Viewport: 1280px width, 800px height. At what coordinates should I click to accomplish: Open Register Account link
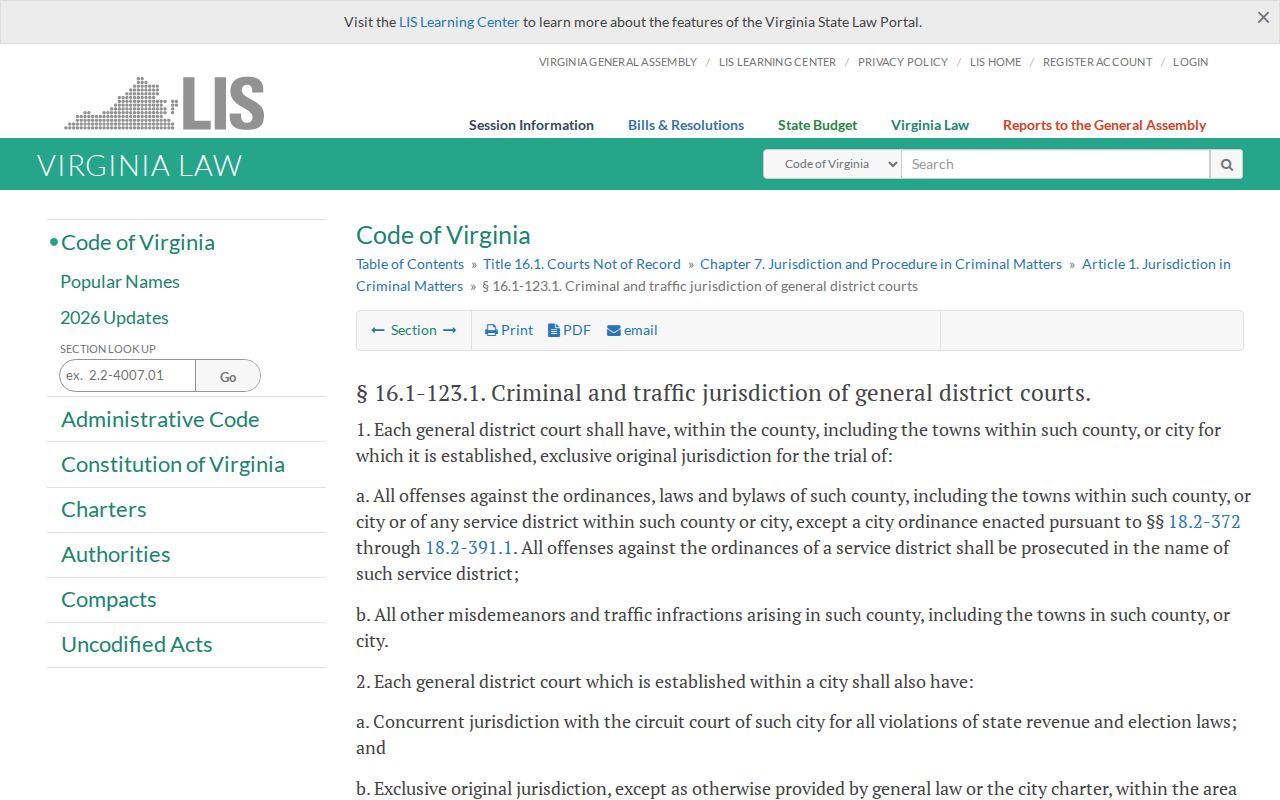click(x=1097, y=62)
